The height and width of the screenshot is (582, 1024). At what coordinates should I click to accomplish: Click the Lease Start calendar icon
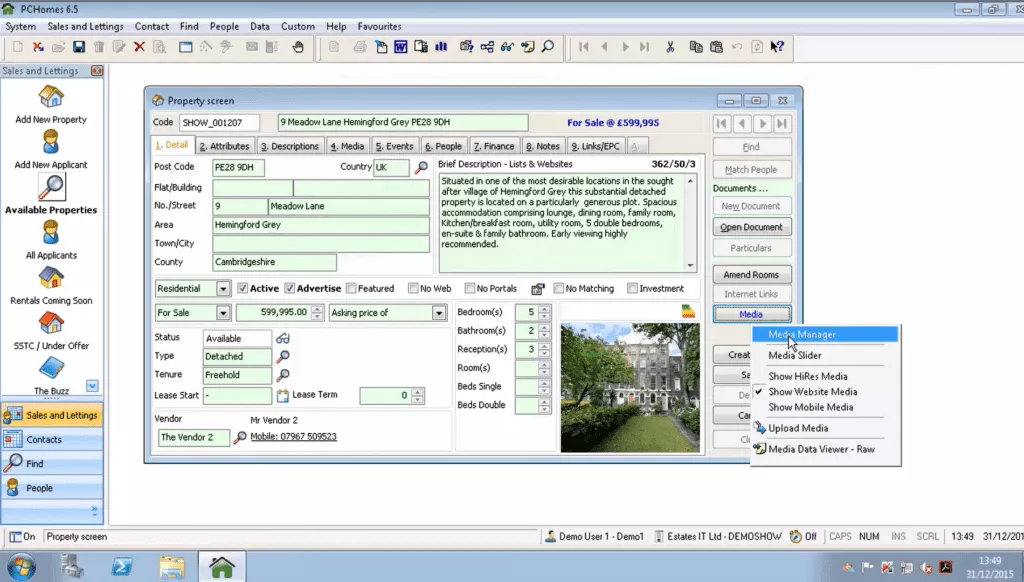coord(282,395)
